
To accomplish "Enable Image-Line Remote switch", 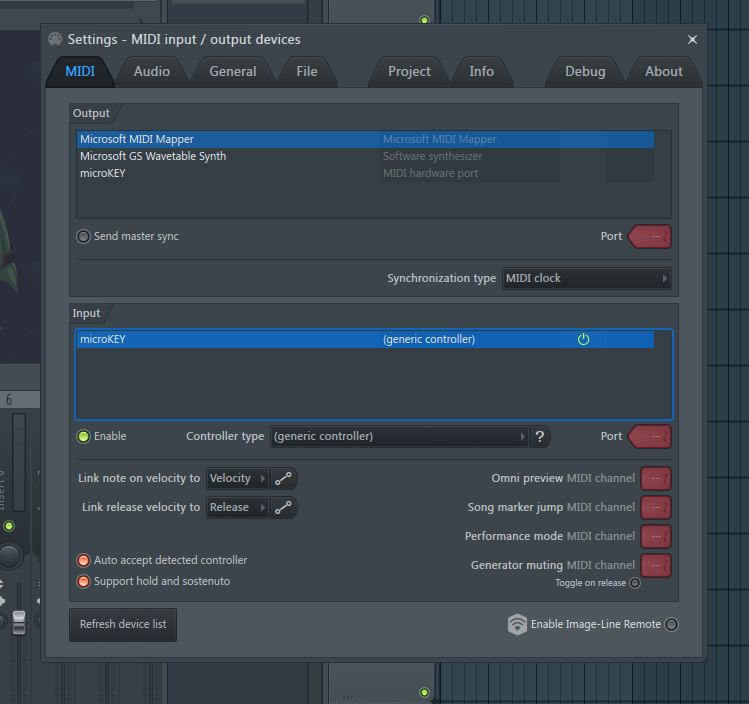I will [671, 624].
